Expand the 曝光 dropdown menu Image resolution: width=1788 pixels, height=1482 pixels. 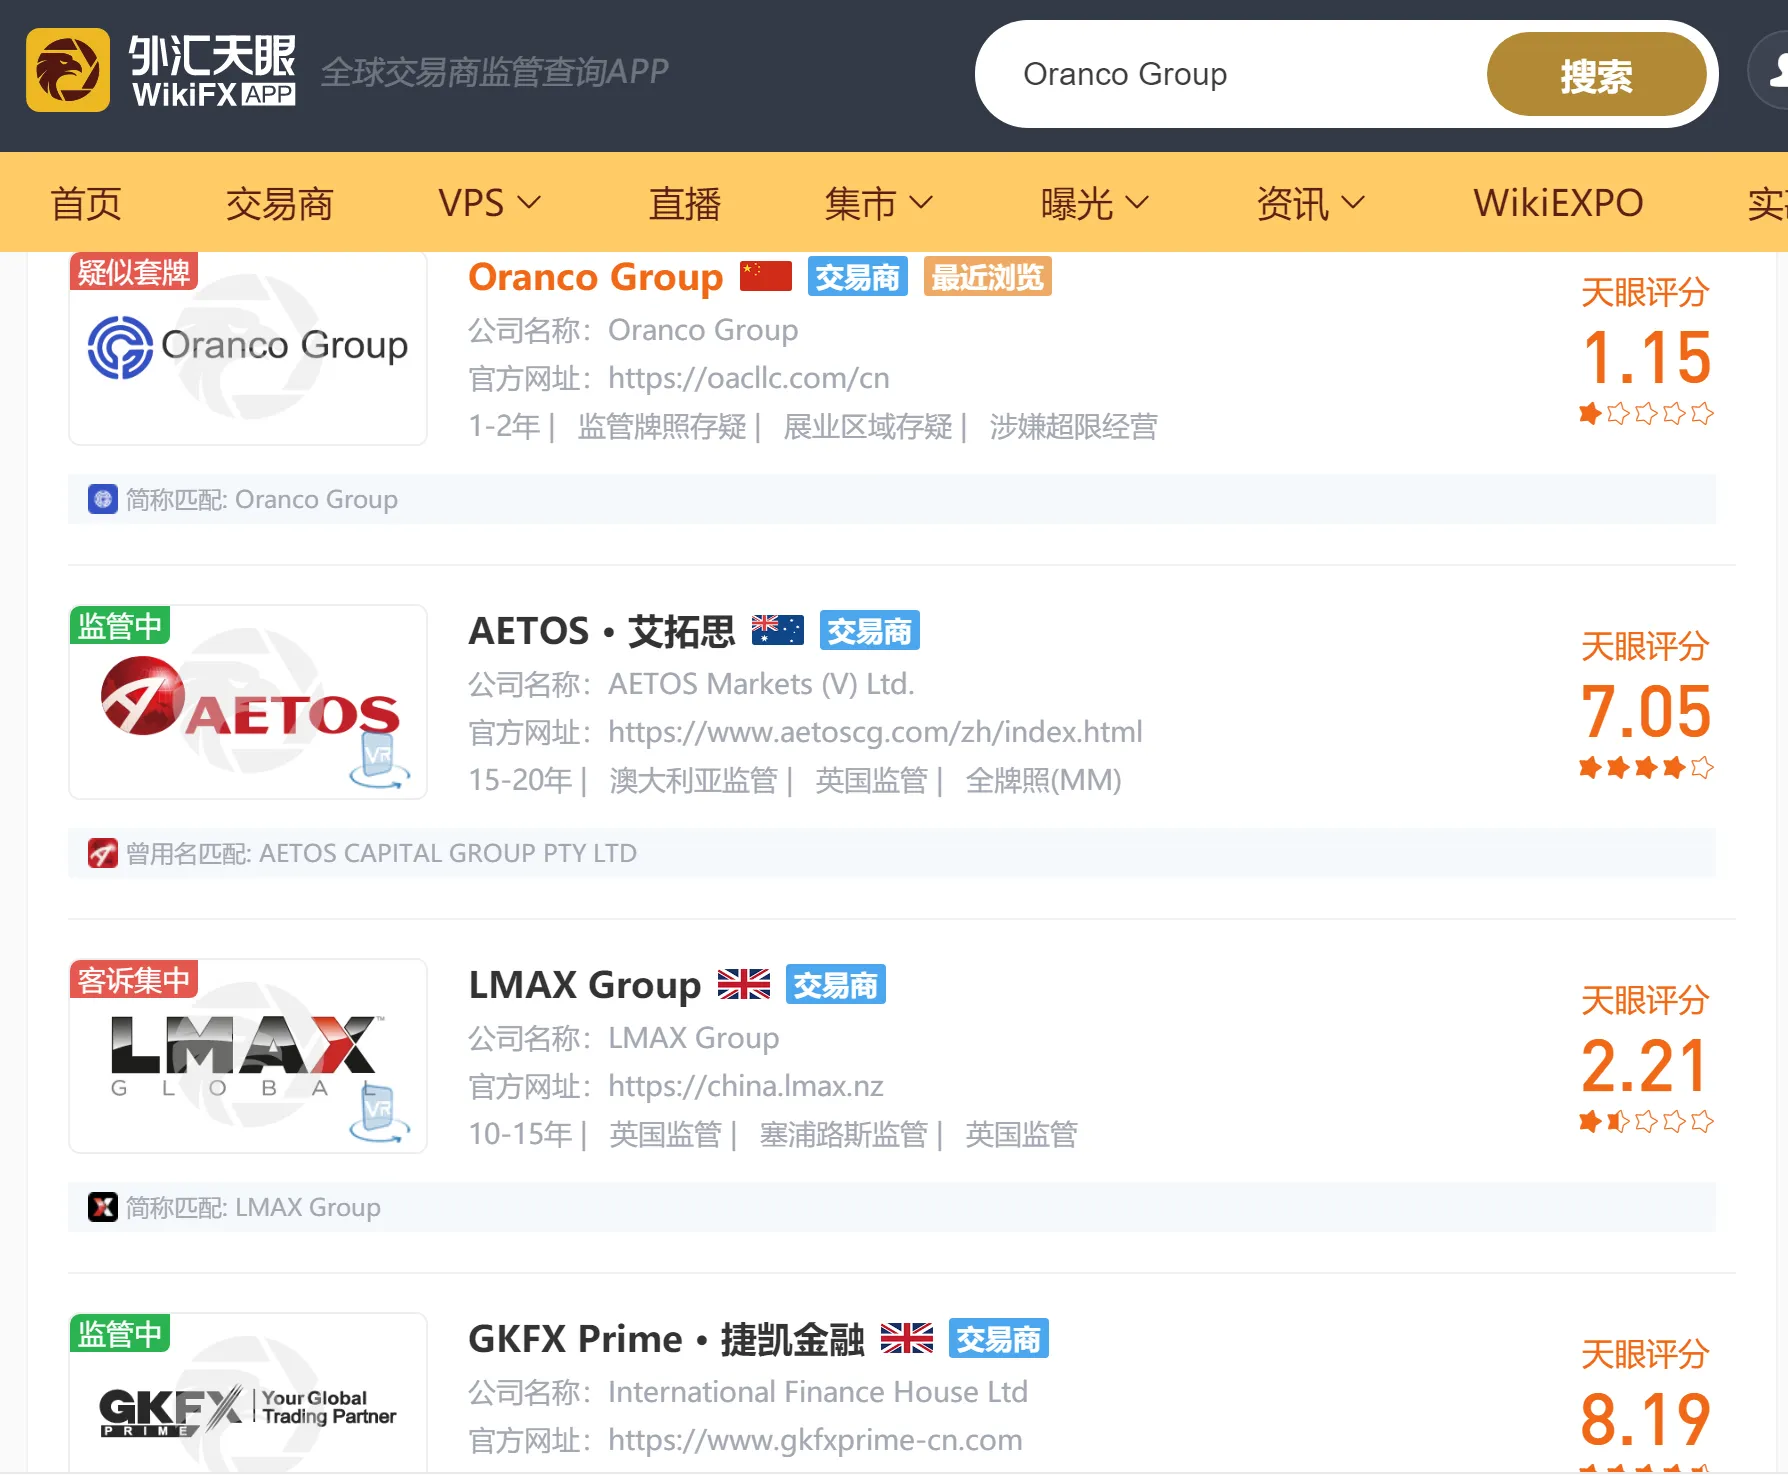click(x=1094, y=203)
